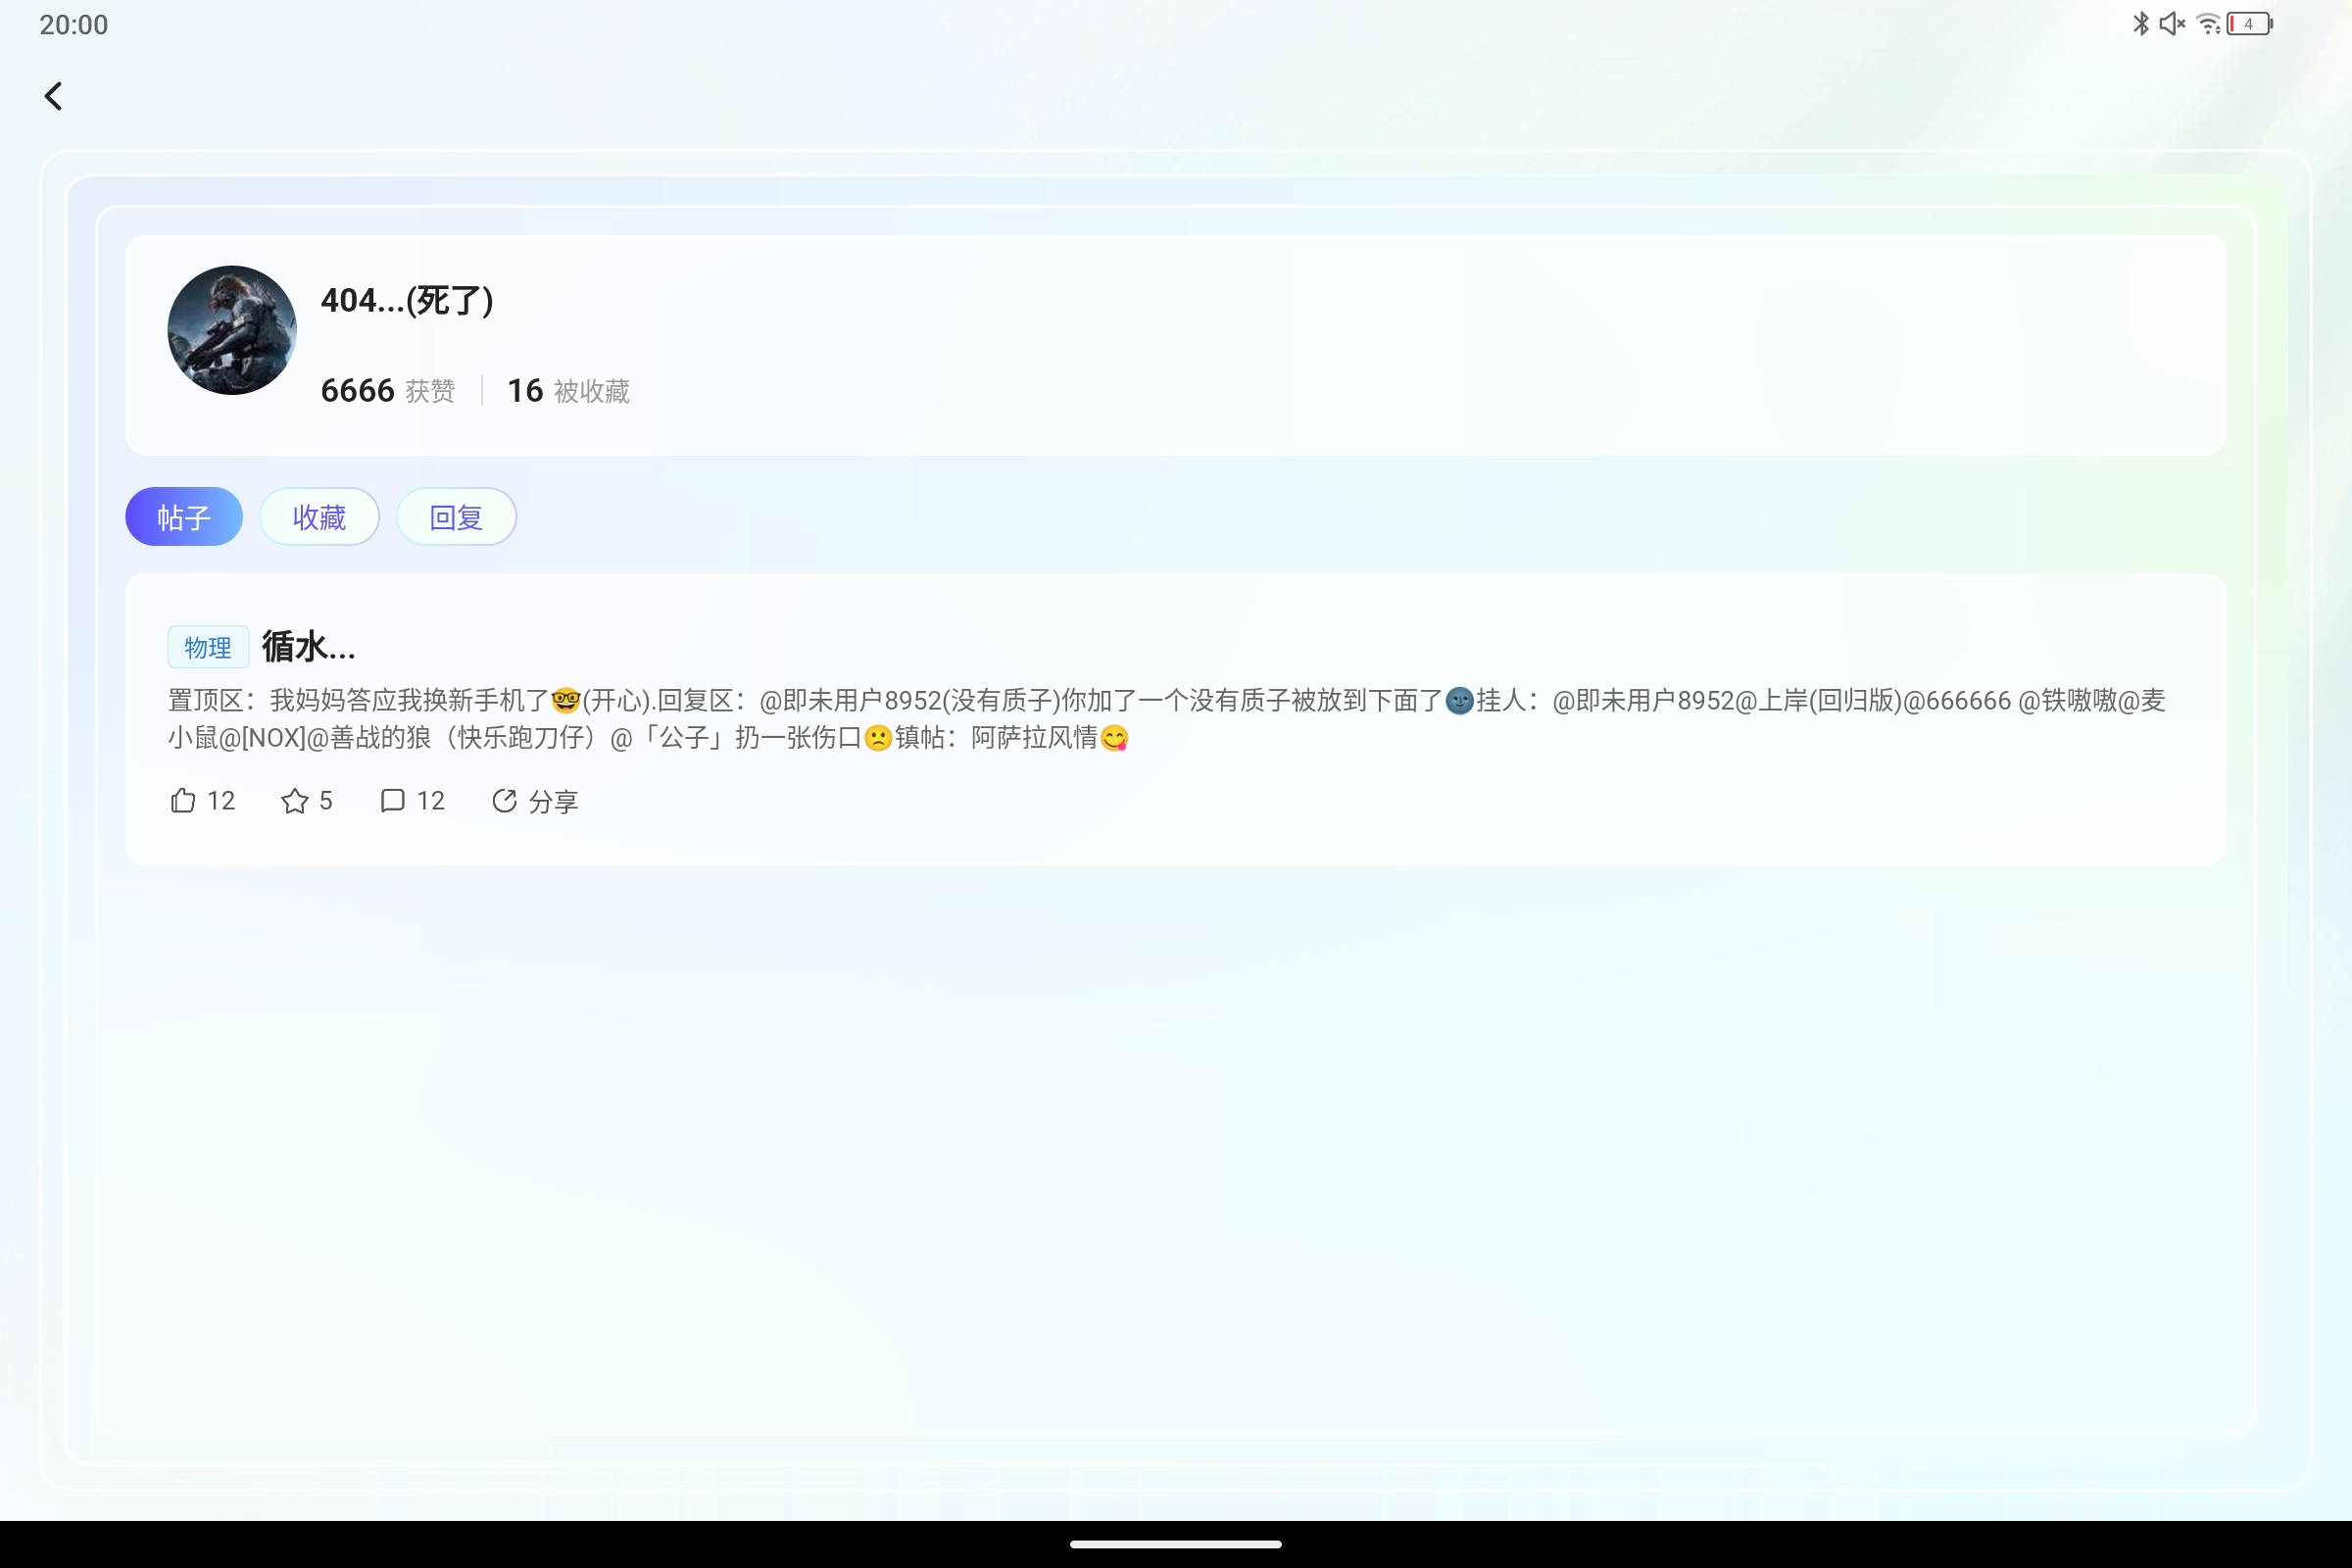The image size is (2352, 1568).
Task: Favorite the post using the star icon
Action: click(x=294, y=801)
